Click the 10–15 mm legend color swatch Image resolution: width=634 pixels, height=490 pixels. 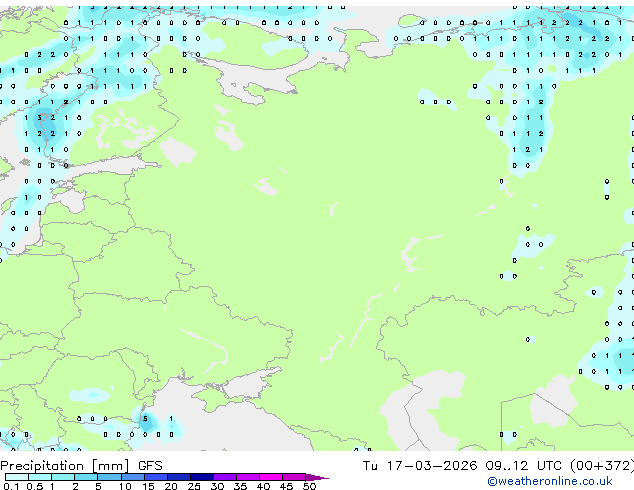point(132,477)
